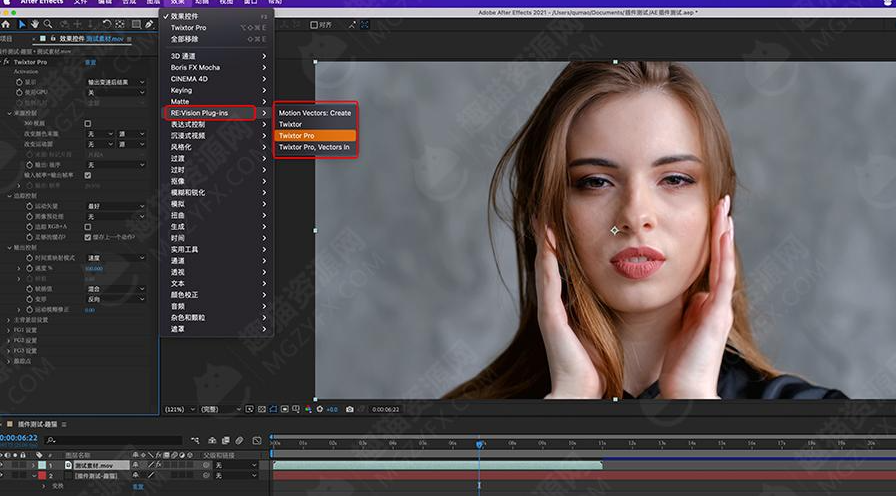This screenshot has width=896, height=496.
Task: Click the red label swatch of layer 2
Action: click(42, 475)
